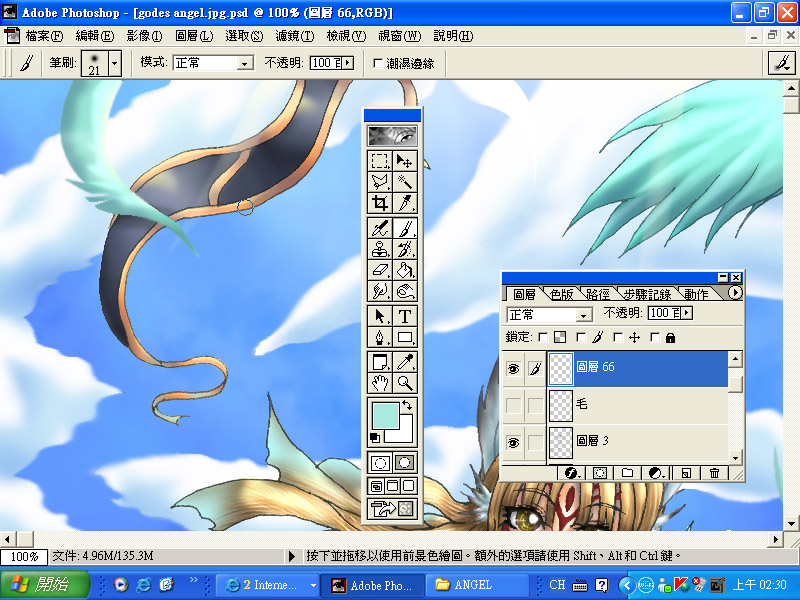Select the Zoom magnifier tool
Image resolution: width=800 pixels, height=600 pixels.
pos(405,383)
